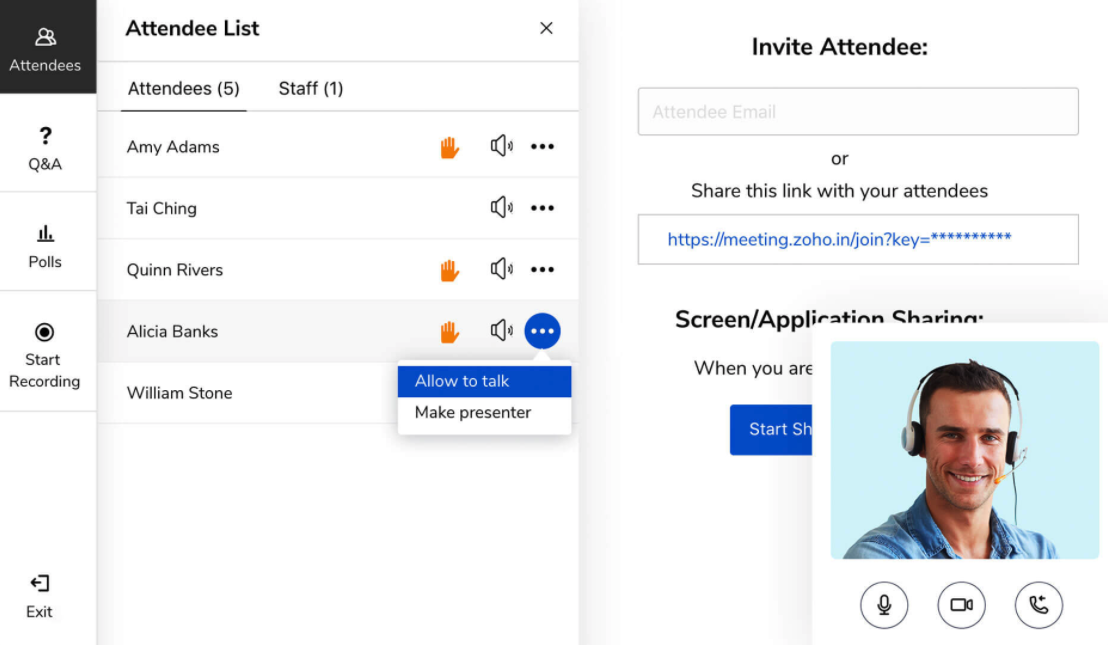
Task: Open the more options menu for Quinn Rivers
Action: point(542,269)
